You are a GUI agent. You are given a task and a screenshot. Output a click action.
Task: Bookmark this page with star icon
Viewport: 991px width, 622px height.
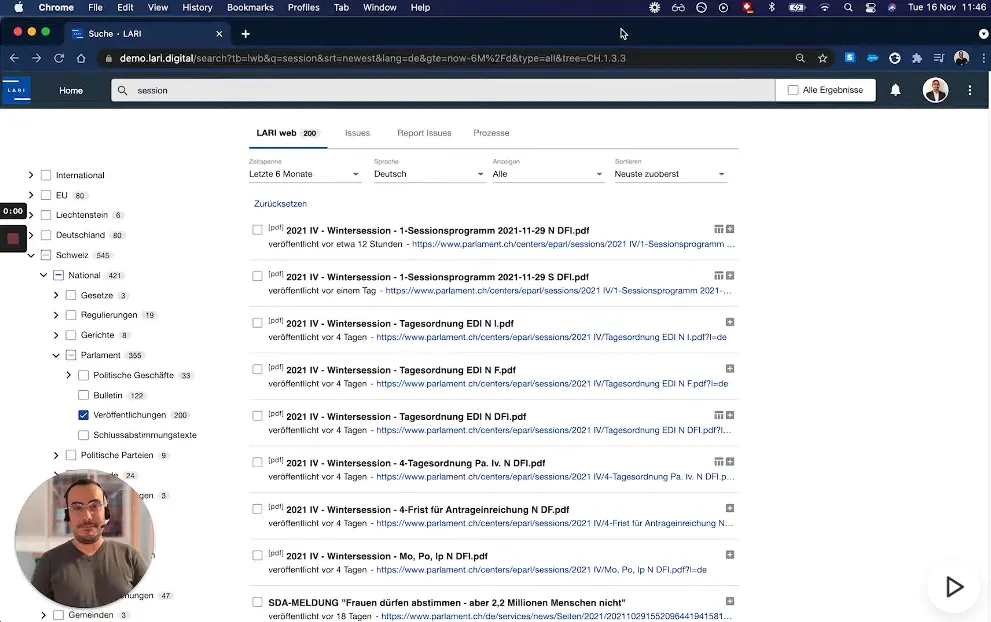823,58
